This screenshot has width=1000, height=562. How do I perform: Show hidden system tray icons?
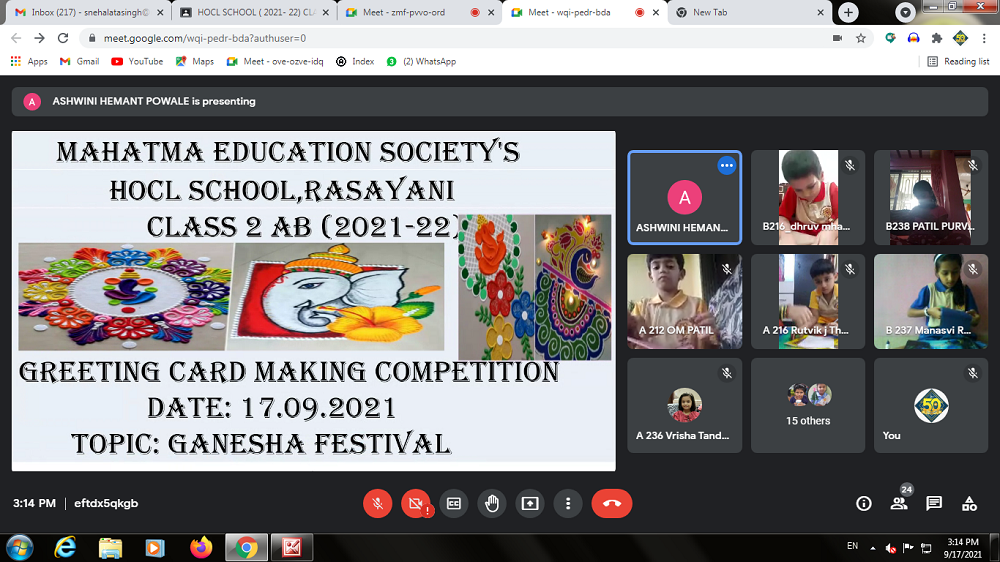873,548
